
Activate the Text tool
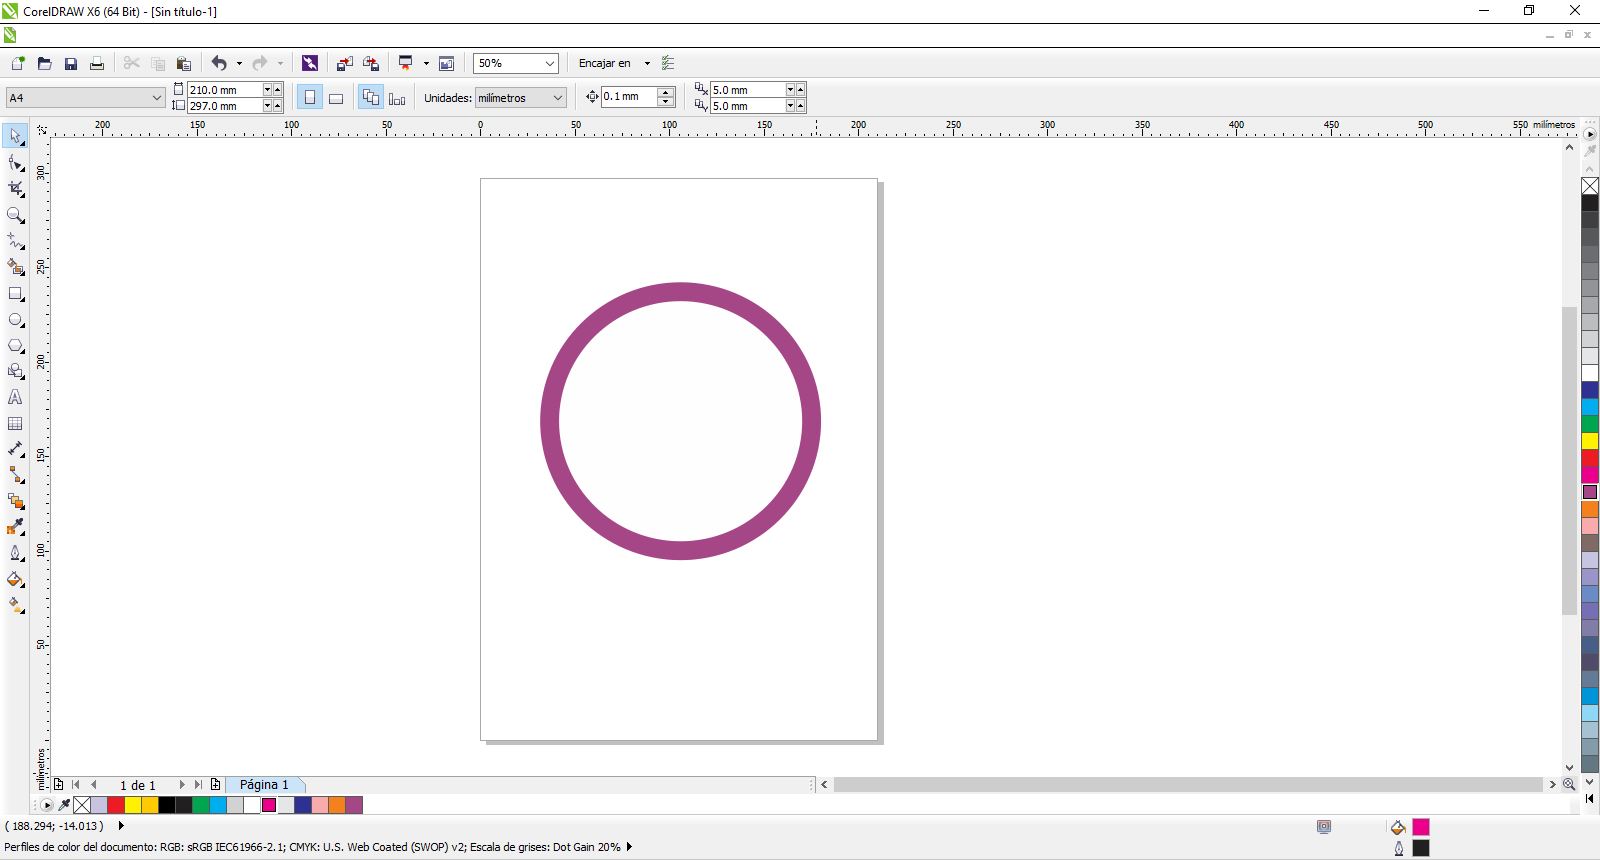point(15,398)
